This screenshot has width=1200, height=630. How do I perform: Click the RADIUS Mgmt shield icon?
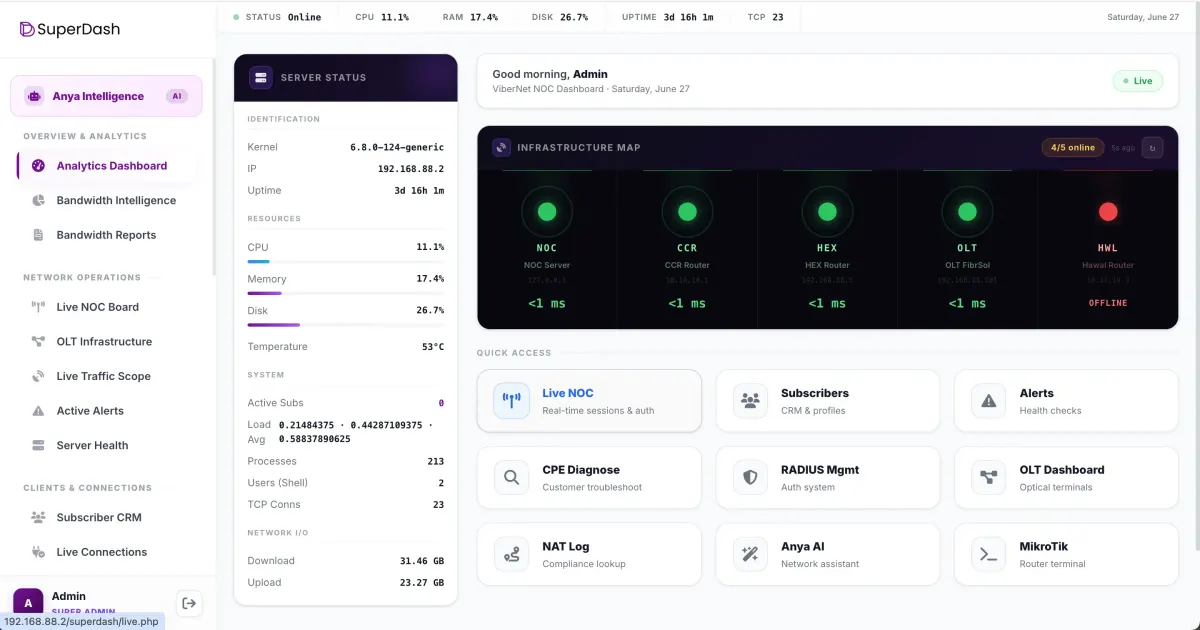750,478
